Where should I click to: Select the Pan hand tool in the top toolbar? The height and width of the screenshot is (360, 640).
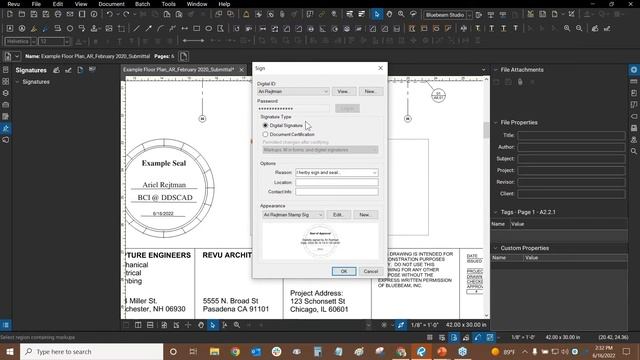(x=389, y=14)
